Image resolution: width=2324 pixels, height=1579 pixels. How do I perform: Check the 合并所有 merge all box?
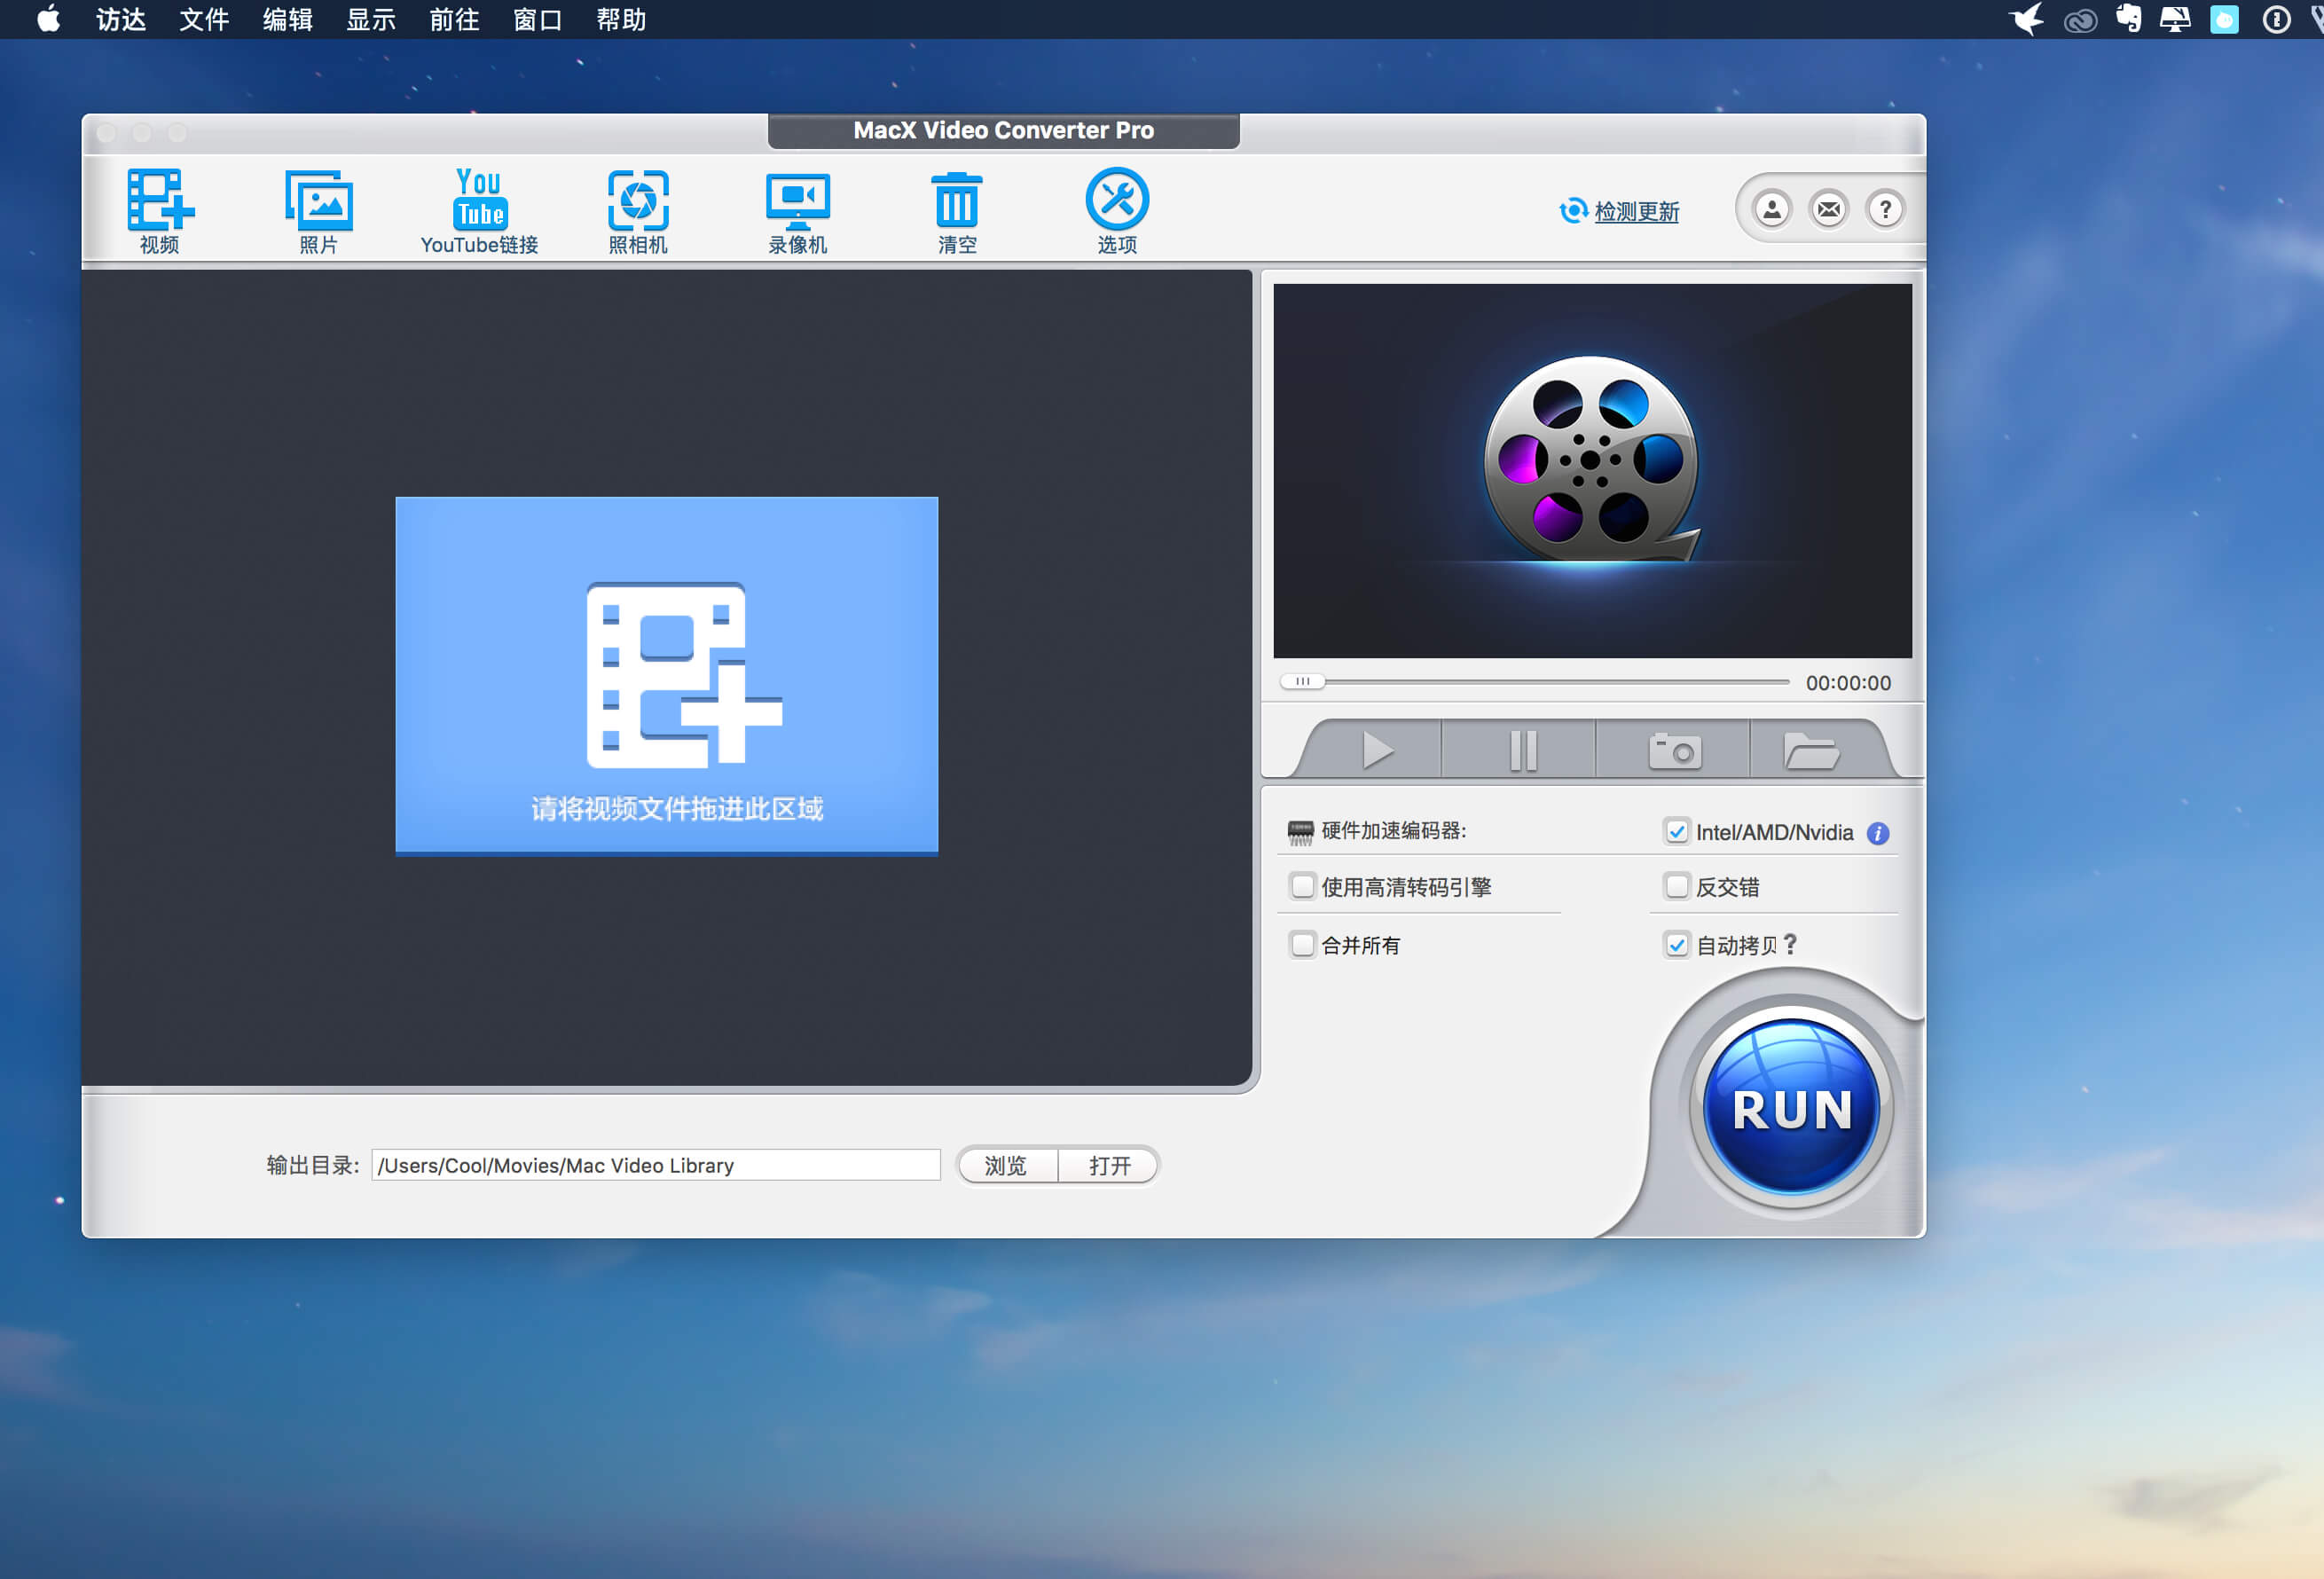click(1302, 944)
